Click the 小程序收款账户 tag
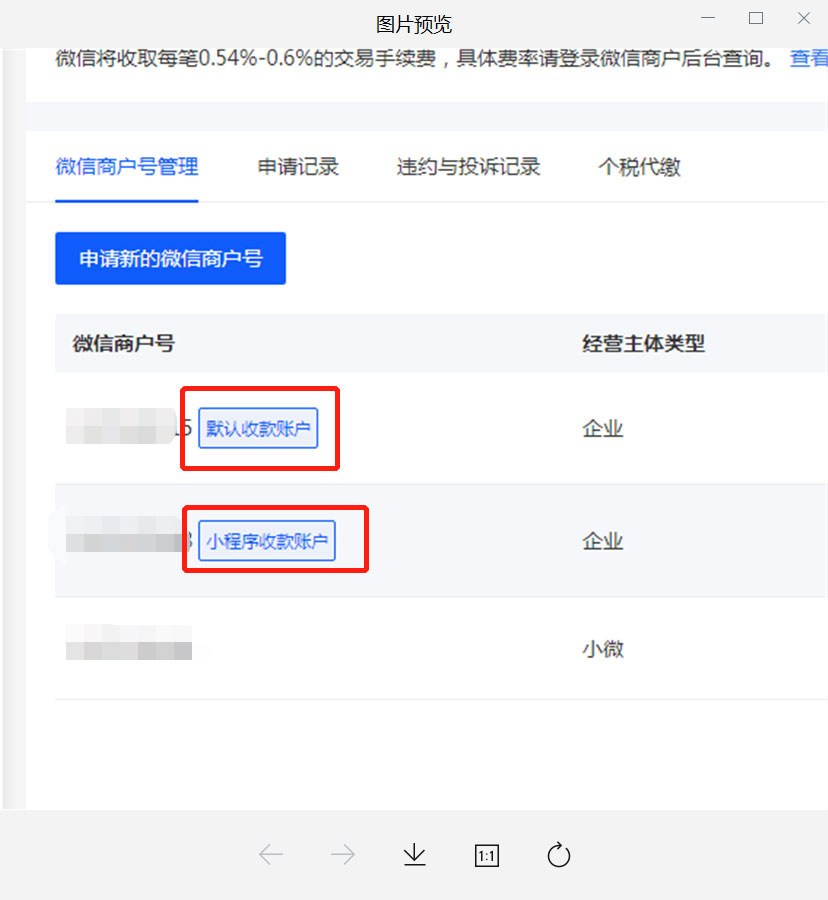This screenshot has width=828, height=900. pos(267,542)
